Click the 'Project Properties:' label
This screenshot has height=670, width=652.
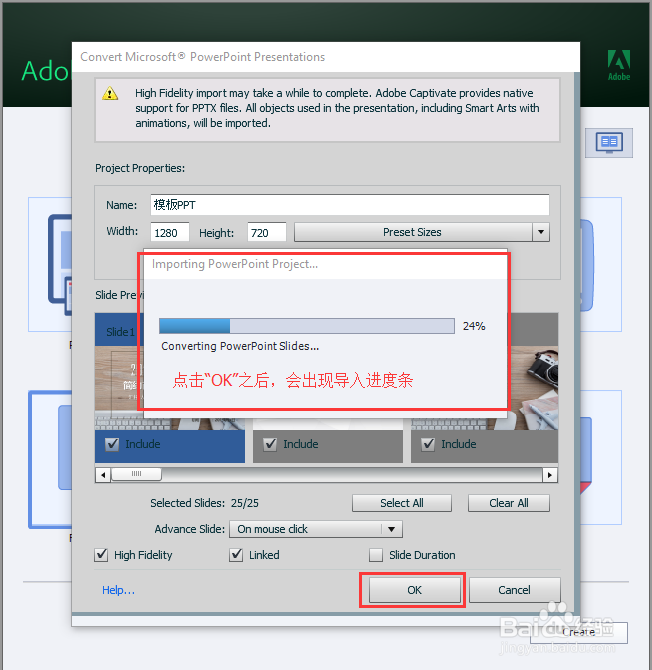pos(140,168)
